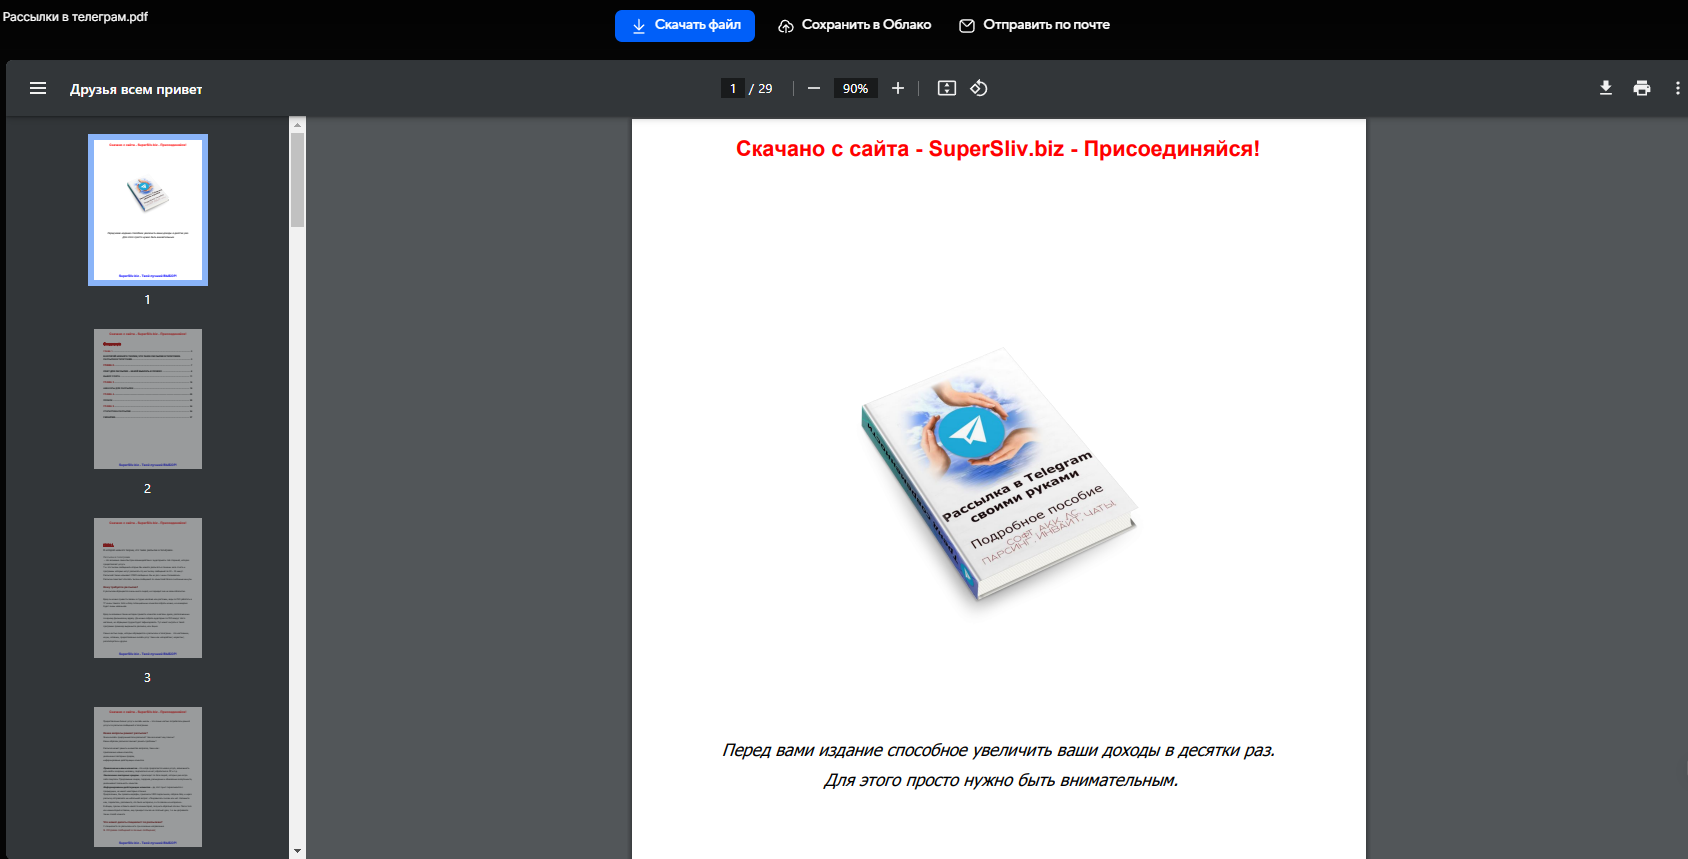
Task: Jump to the page 3 thumbnail
Action: 148,588
